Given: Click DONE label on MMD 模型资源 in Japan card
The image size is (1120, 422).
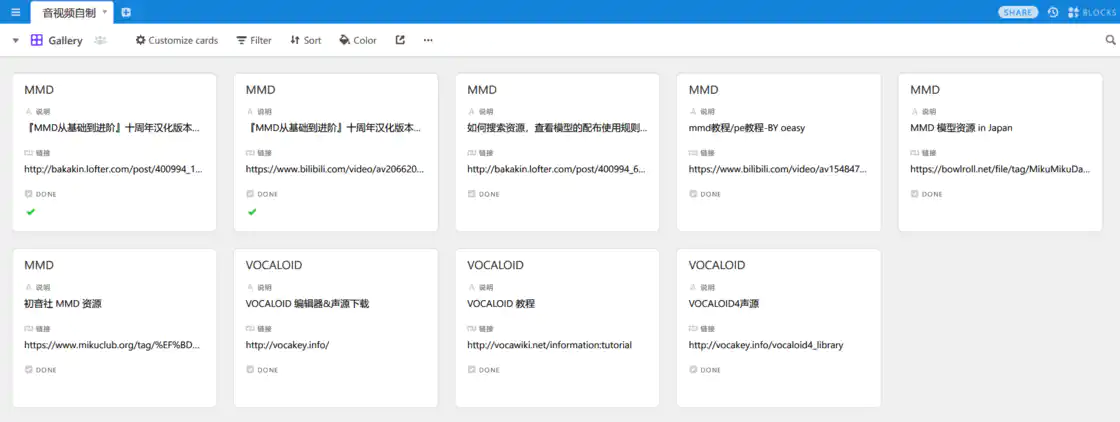Looking at the screenshot, I should [931, 195].
